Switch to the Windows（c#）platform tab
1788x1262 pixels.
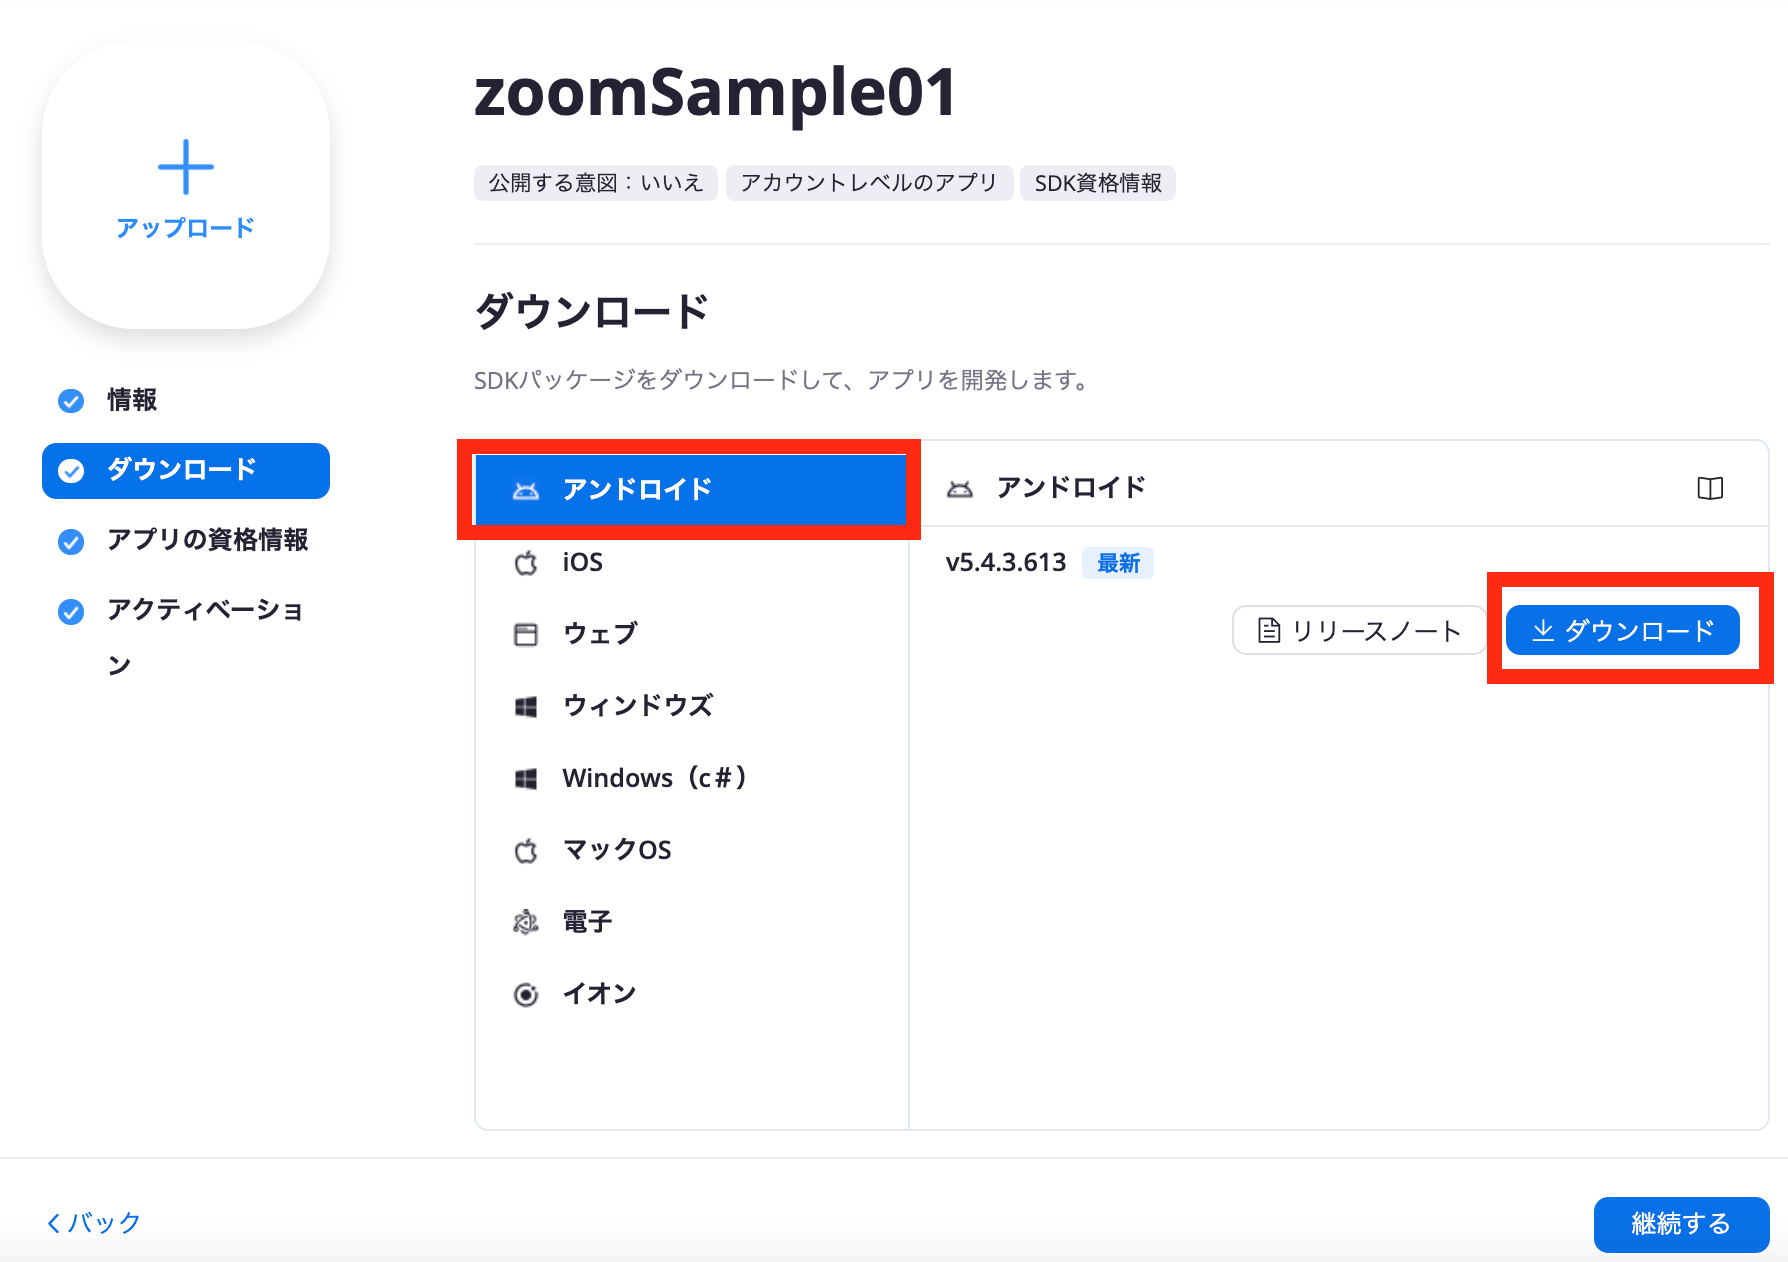tap(655, 777)
